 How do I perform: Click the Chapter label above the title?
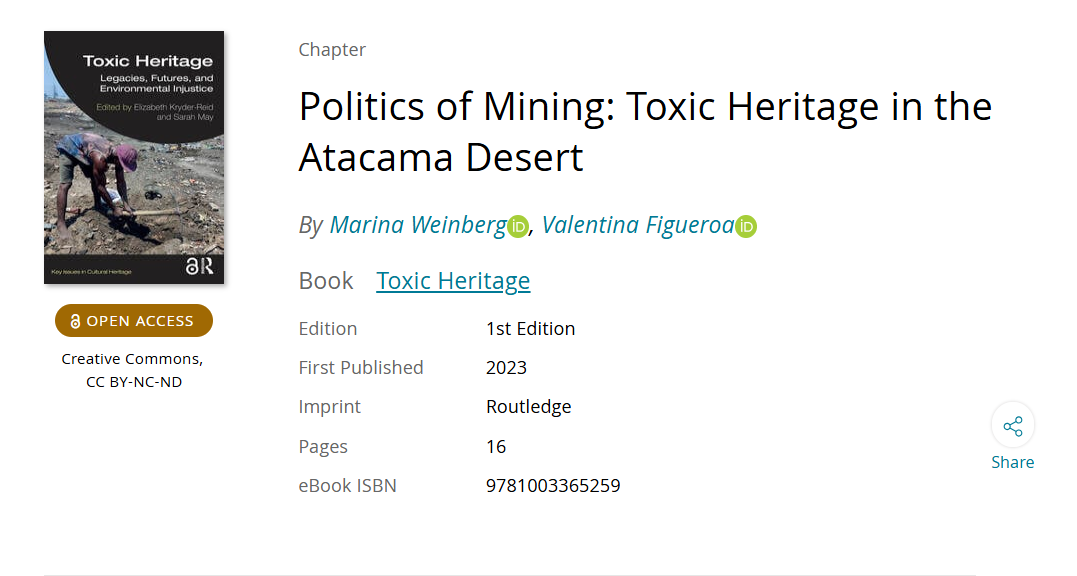pyautogui.click(x=332, y=50)
